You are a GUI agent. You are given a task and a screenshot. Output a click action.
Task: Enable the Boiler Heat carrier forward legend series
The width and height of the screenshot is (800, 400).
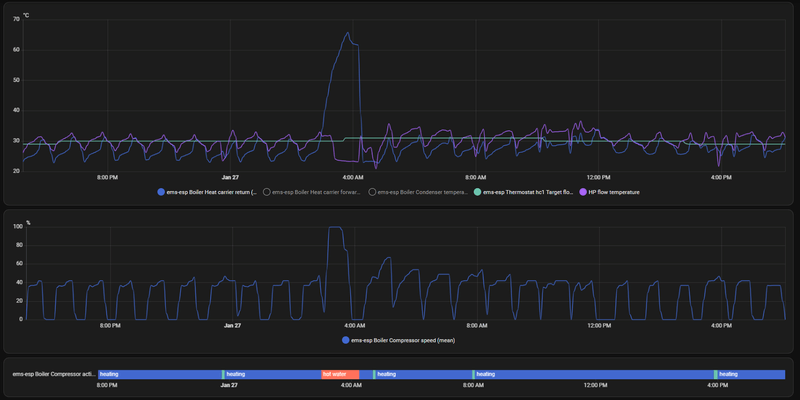[x=312, y=192]
